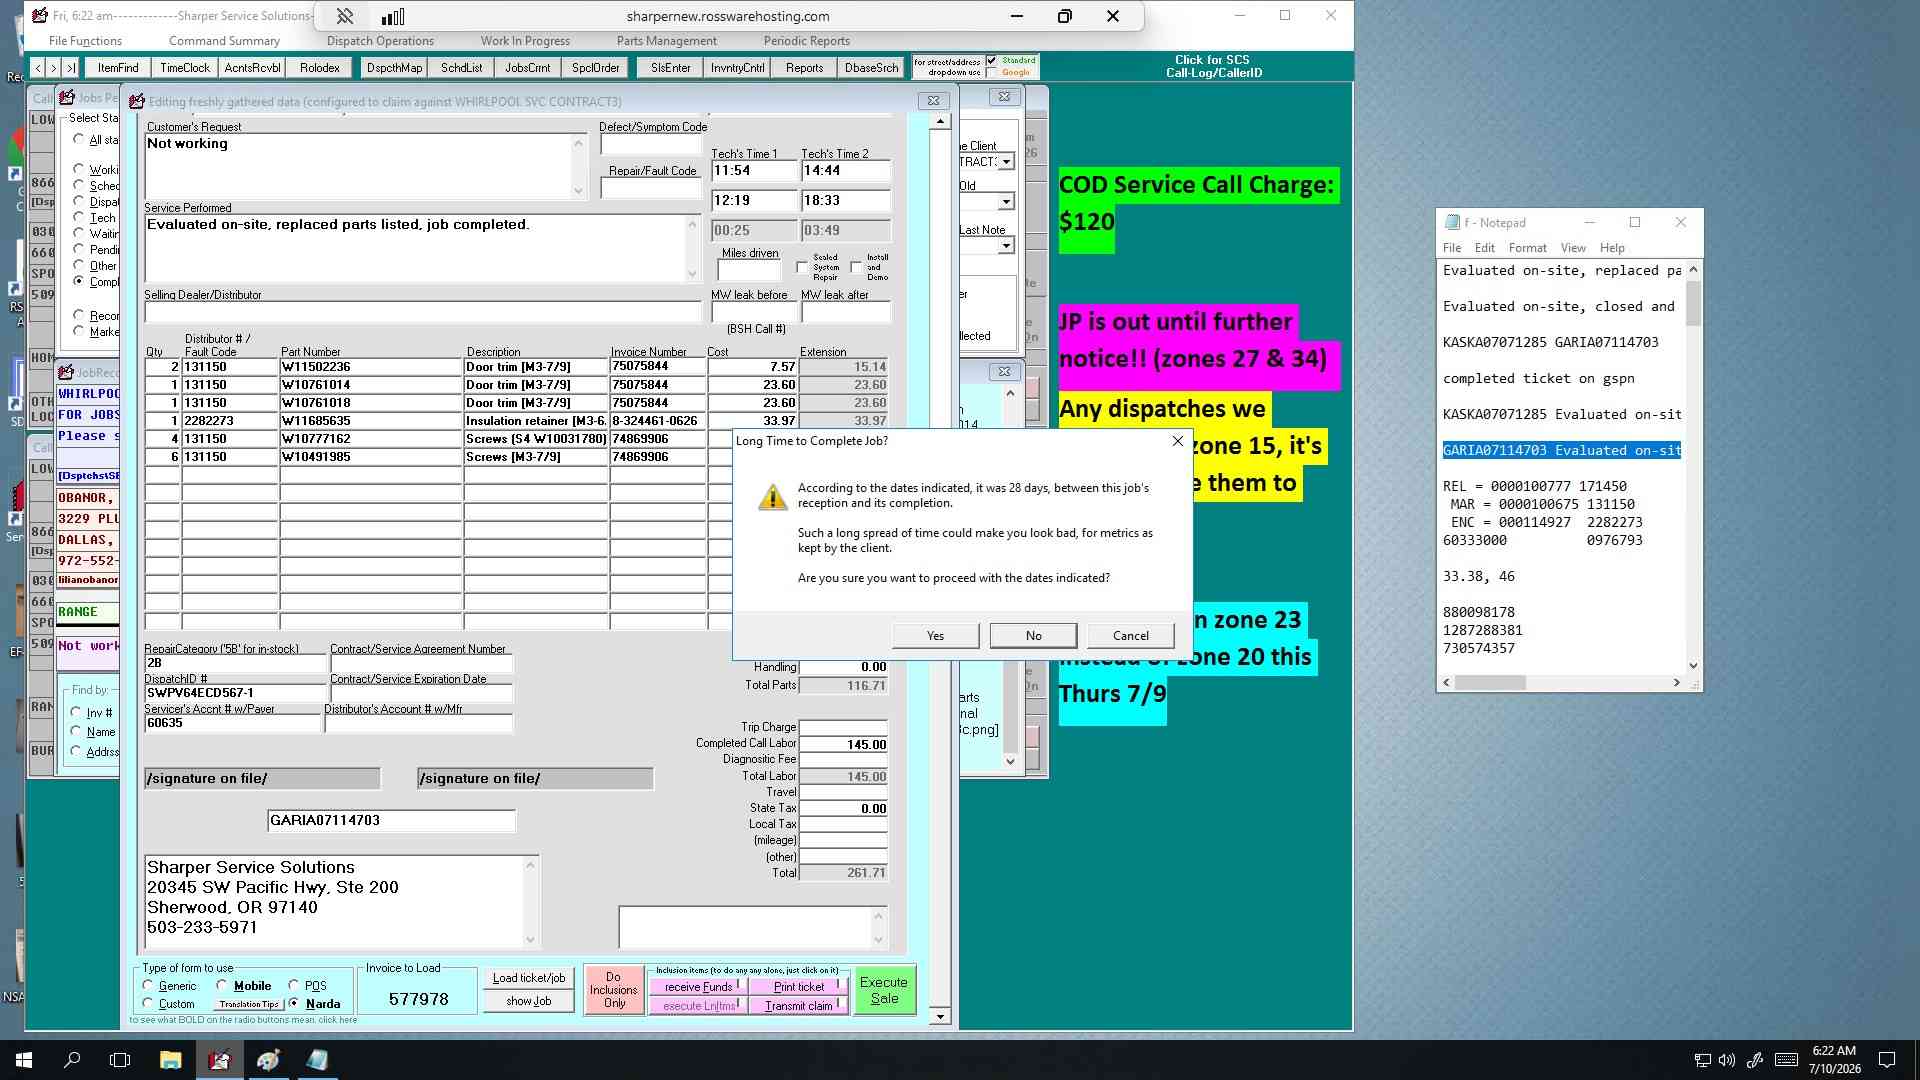
Task: Open Task View icon on taskbar
Action: point(120,1060)
